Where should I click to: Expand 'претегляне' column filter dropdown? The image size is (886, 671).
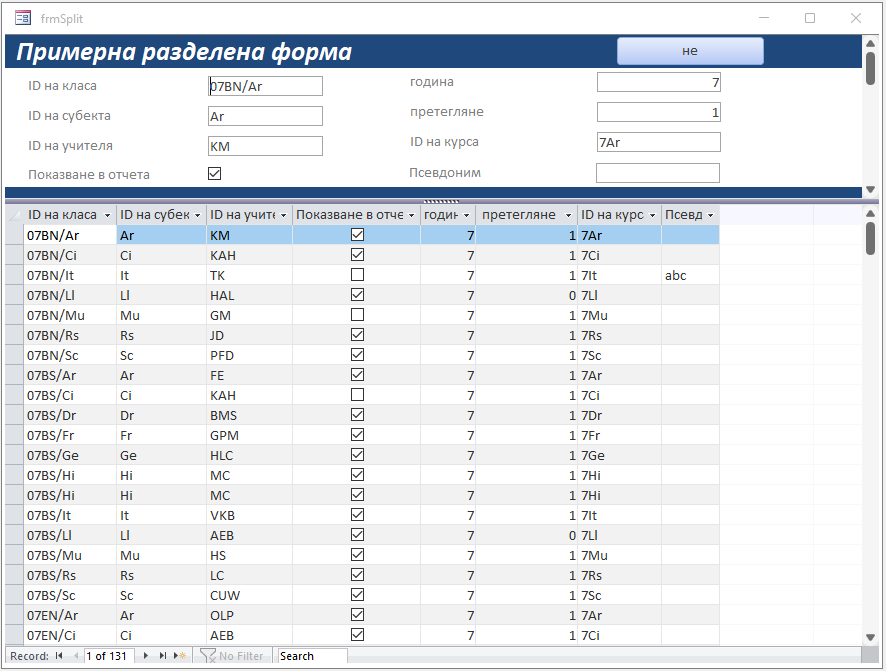[568, 215]
